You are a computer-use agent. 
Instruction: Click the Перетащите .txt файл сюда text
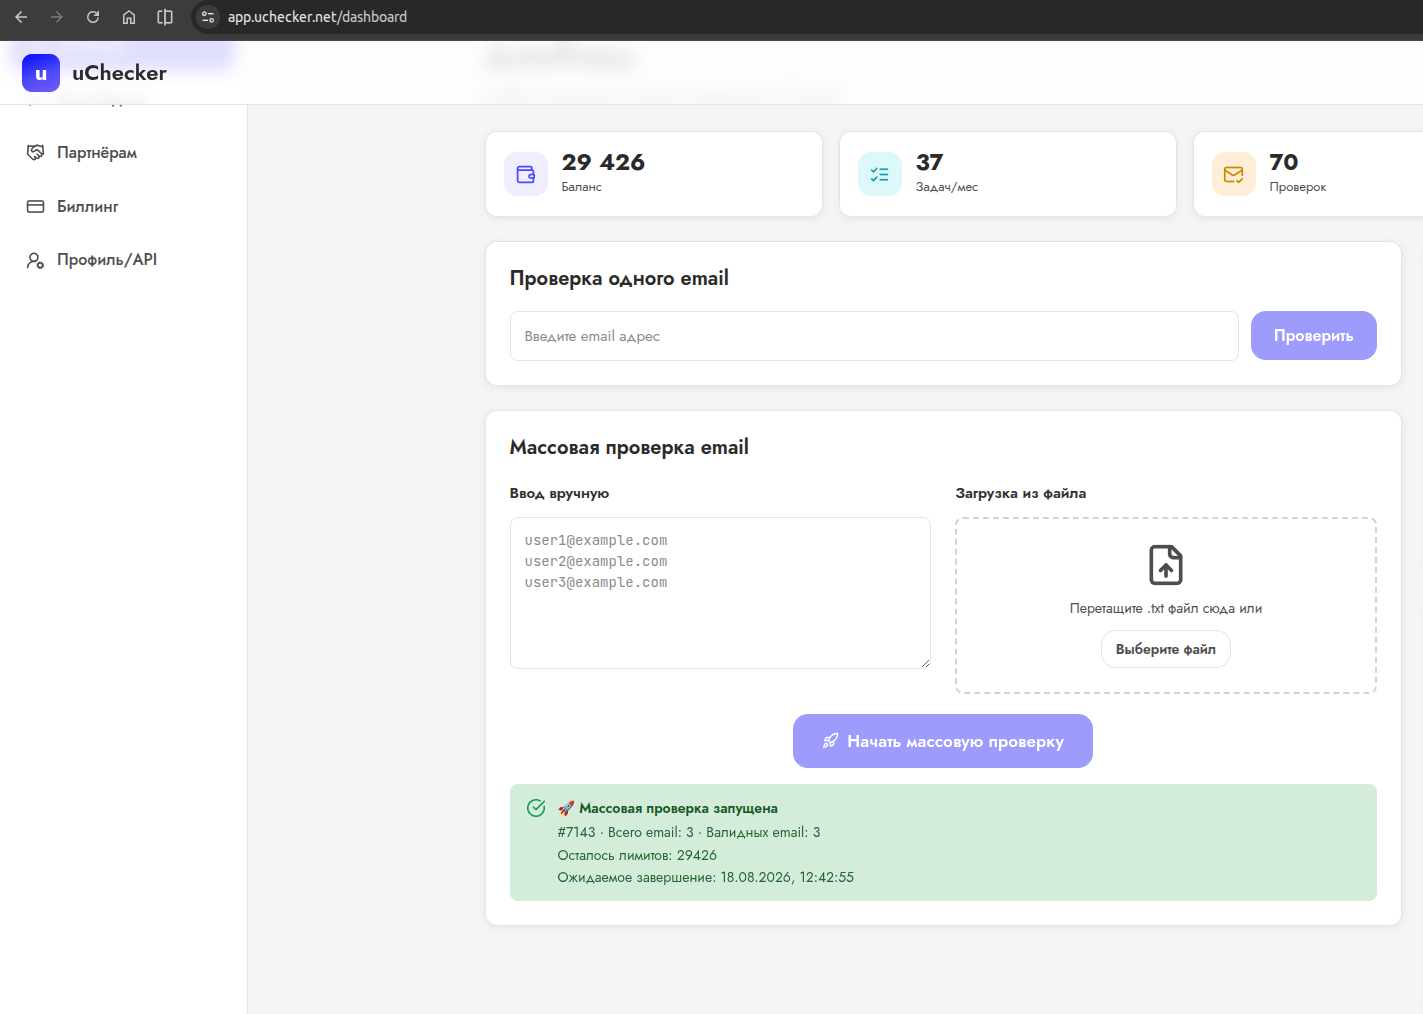[x=1166, y=608]
